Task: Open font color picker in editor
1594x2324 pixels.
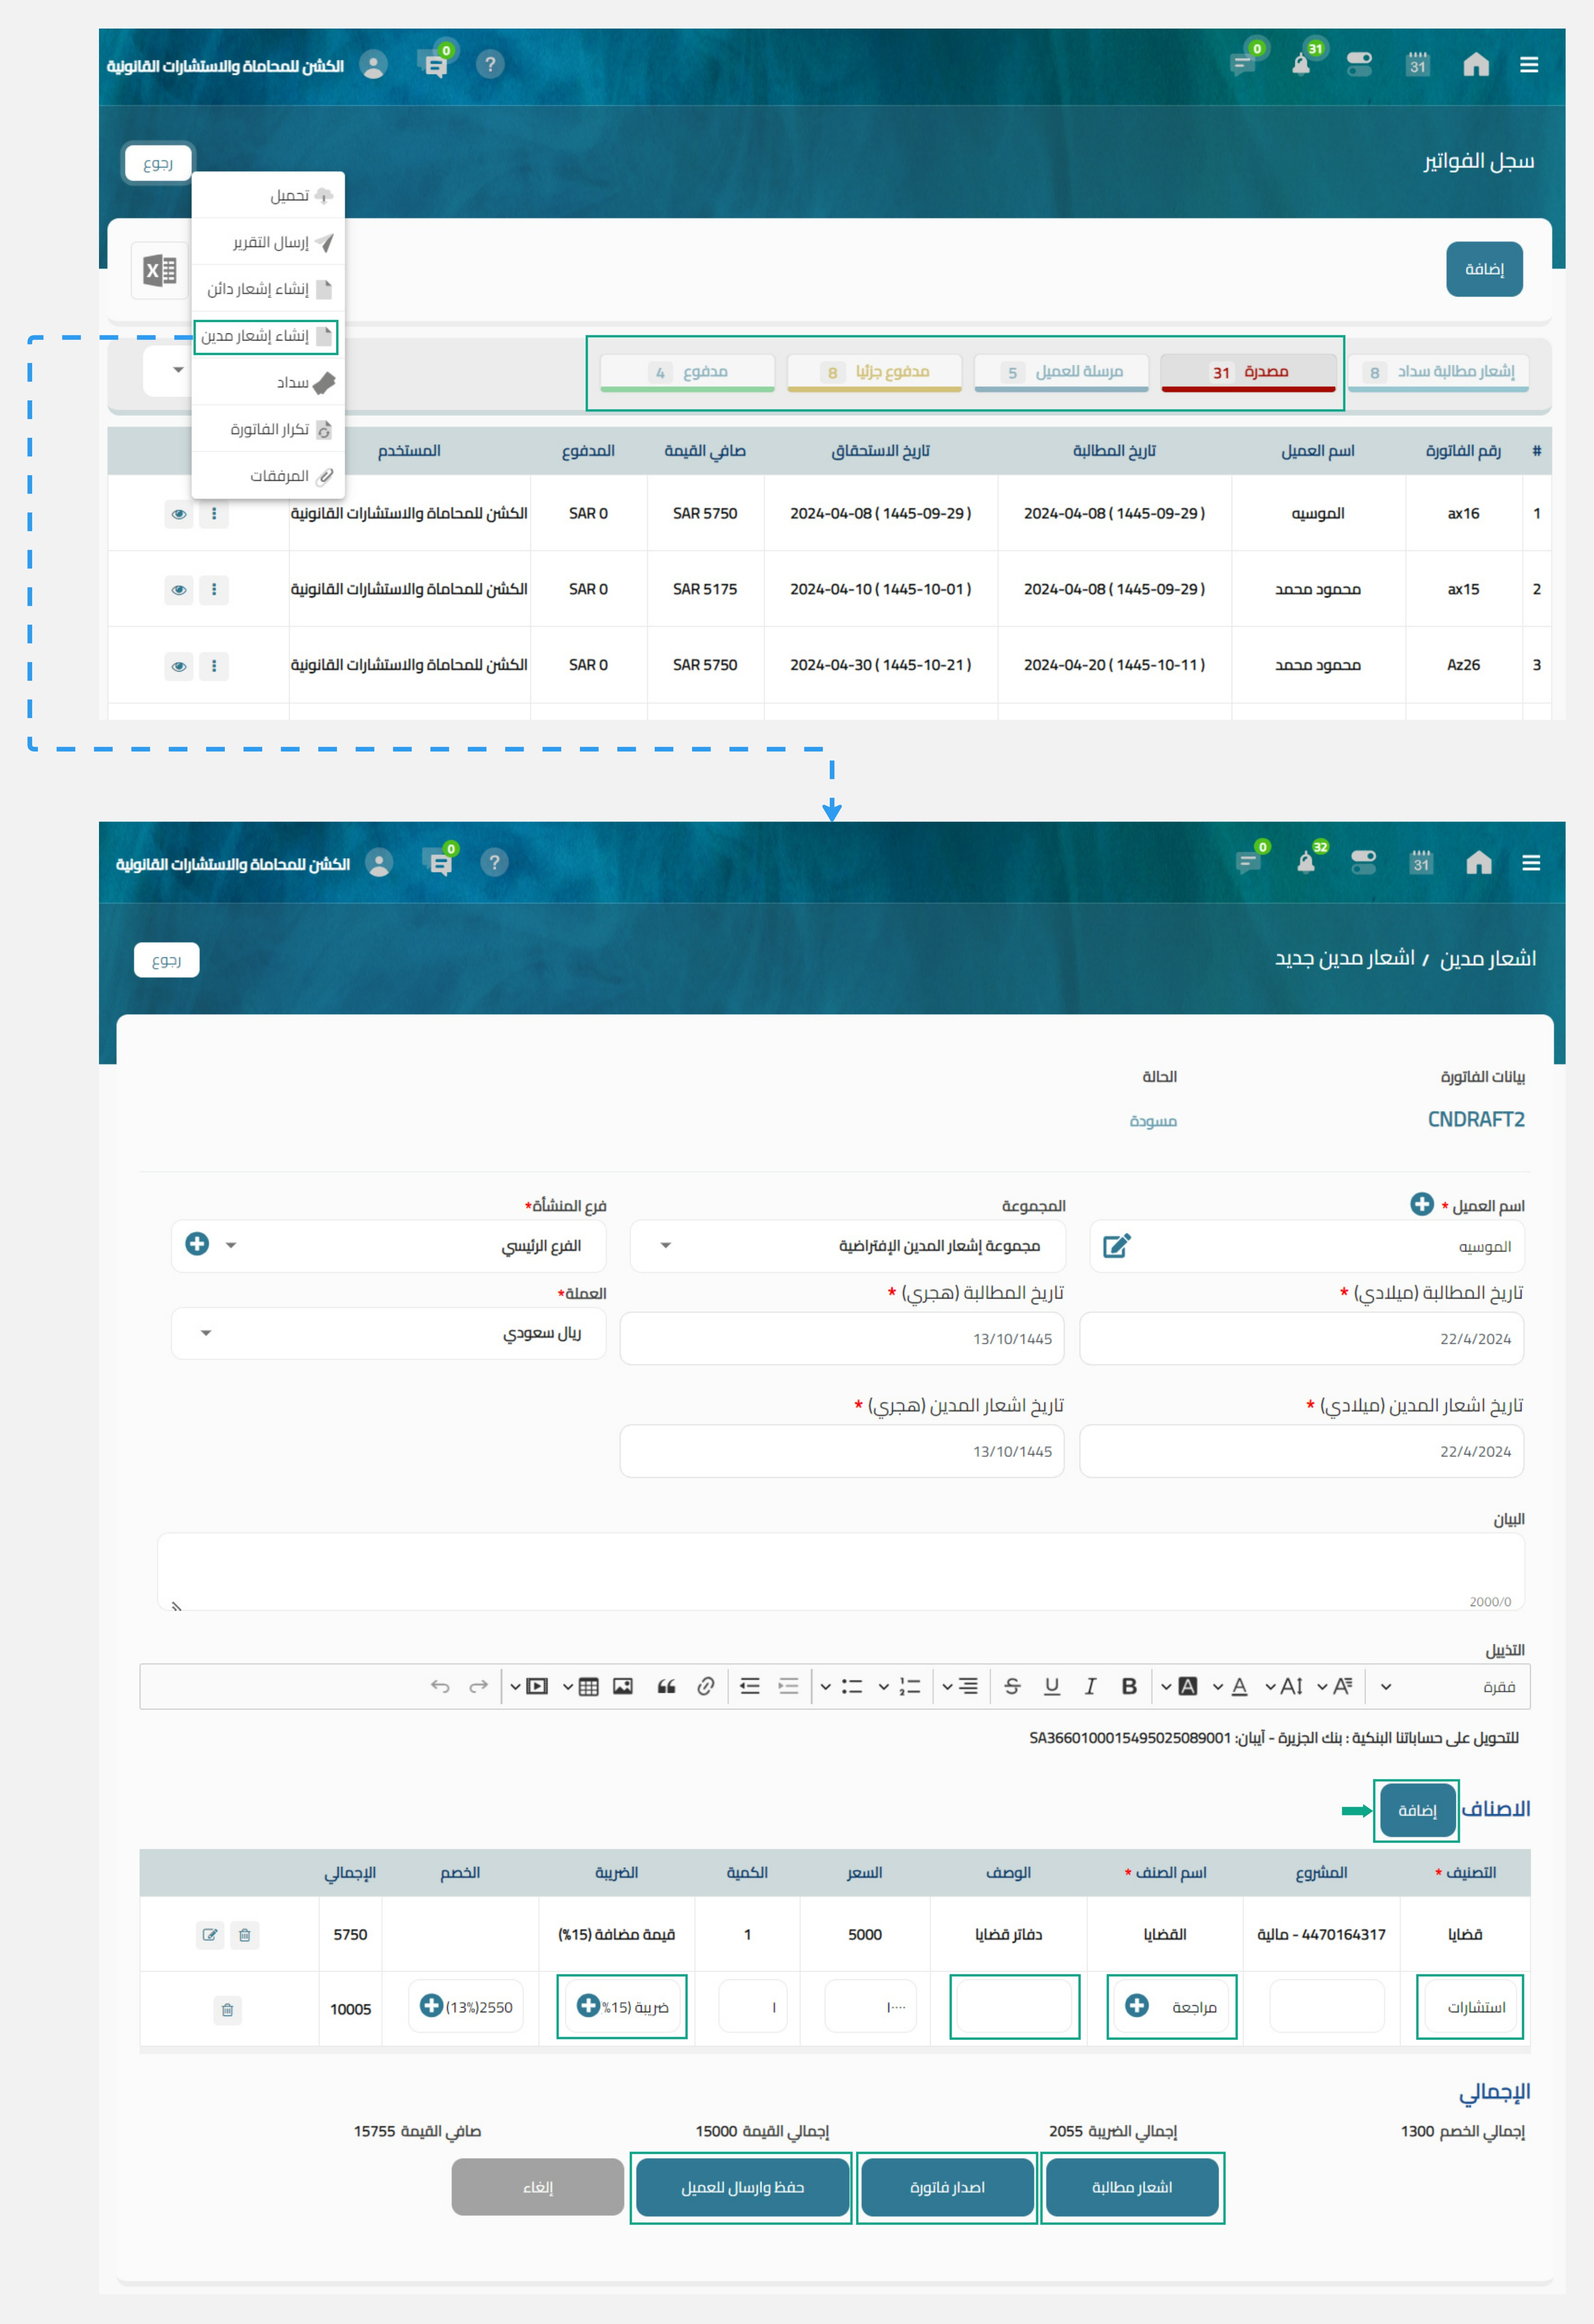Action: coord(1239,1686)
